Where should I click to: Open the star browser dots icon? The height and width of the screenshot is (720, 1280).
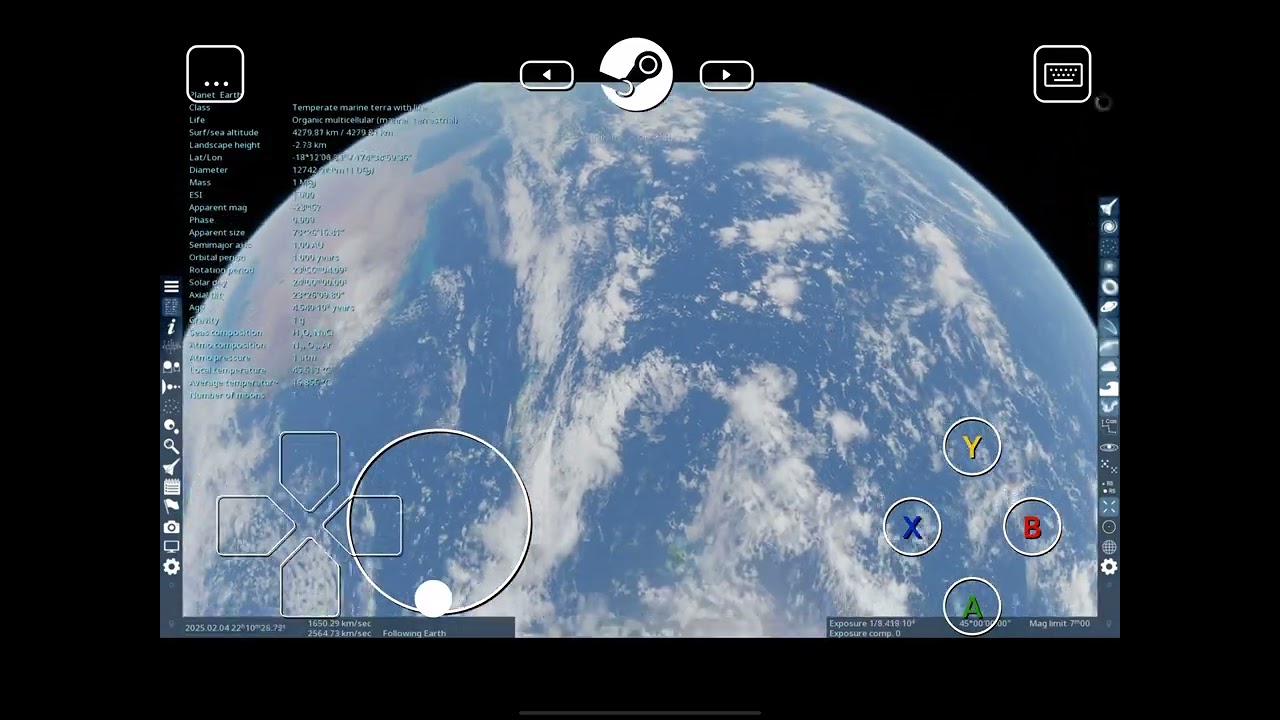[171, 406]
